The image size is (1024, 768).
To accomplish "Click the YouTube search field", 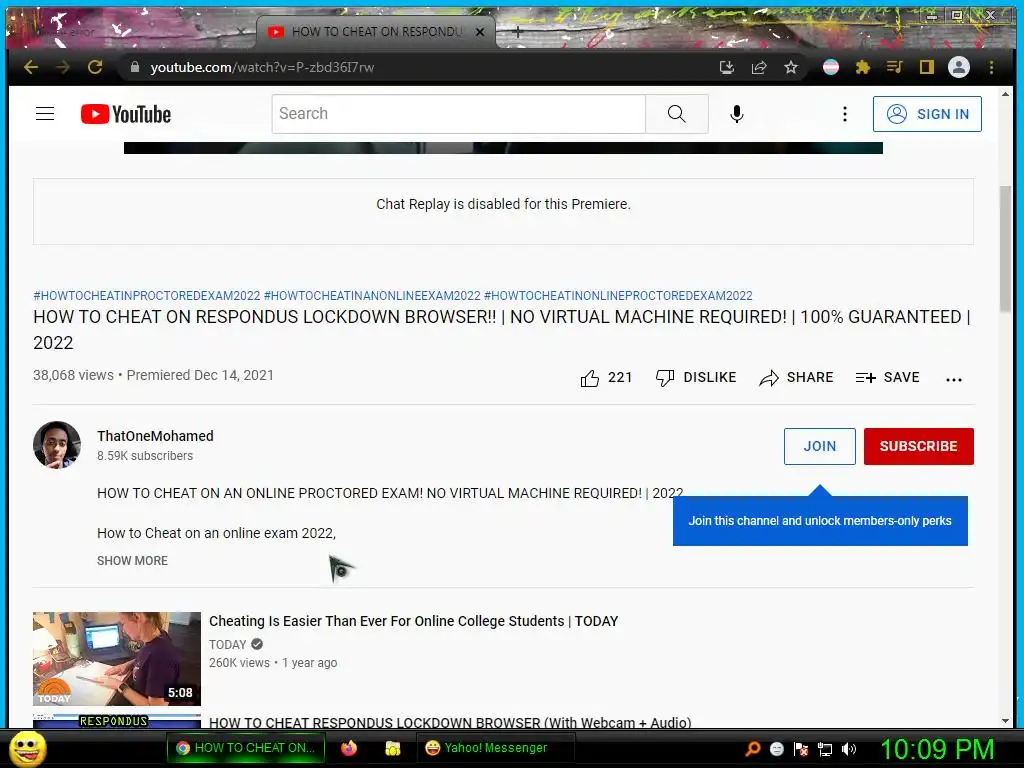I will 458,114.
